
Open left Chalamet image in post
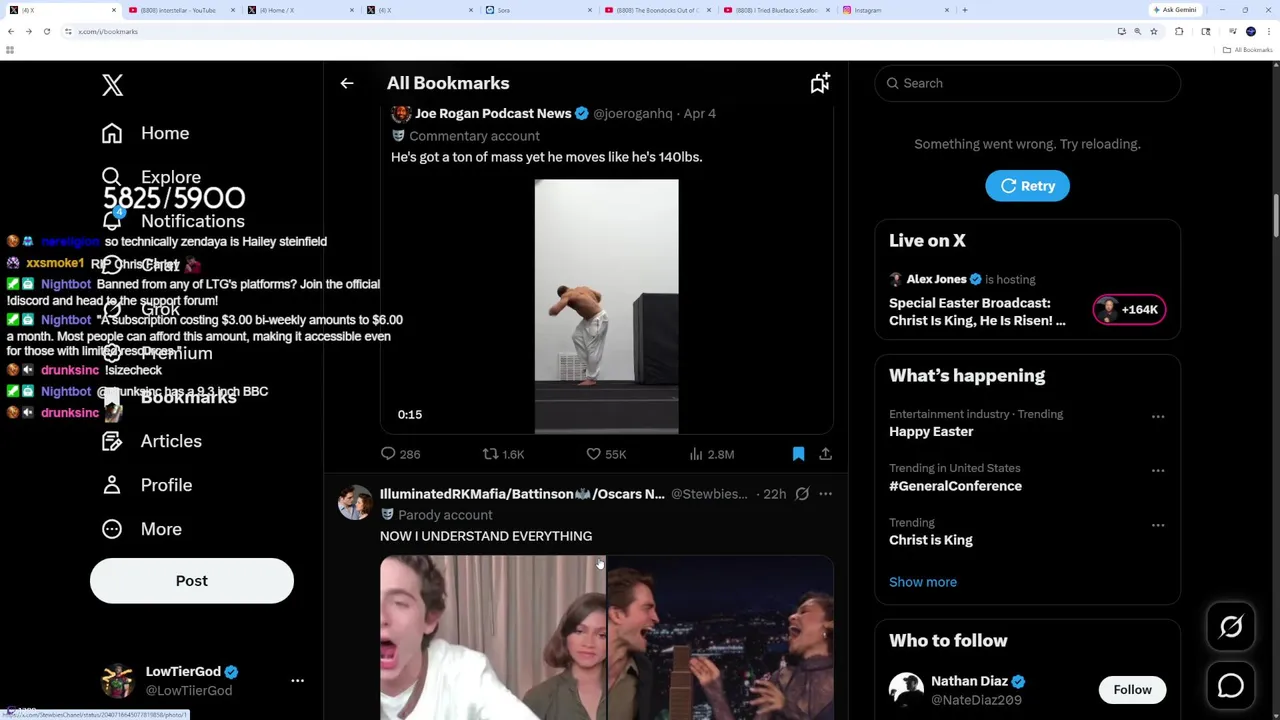[492, 638]
